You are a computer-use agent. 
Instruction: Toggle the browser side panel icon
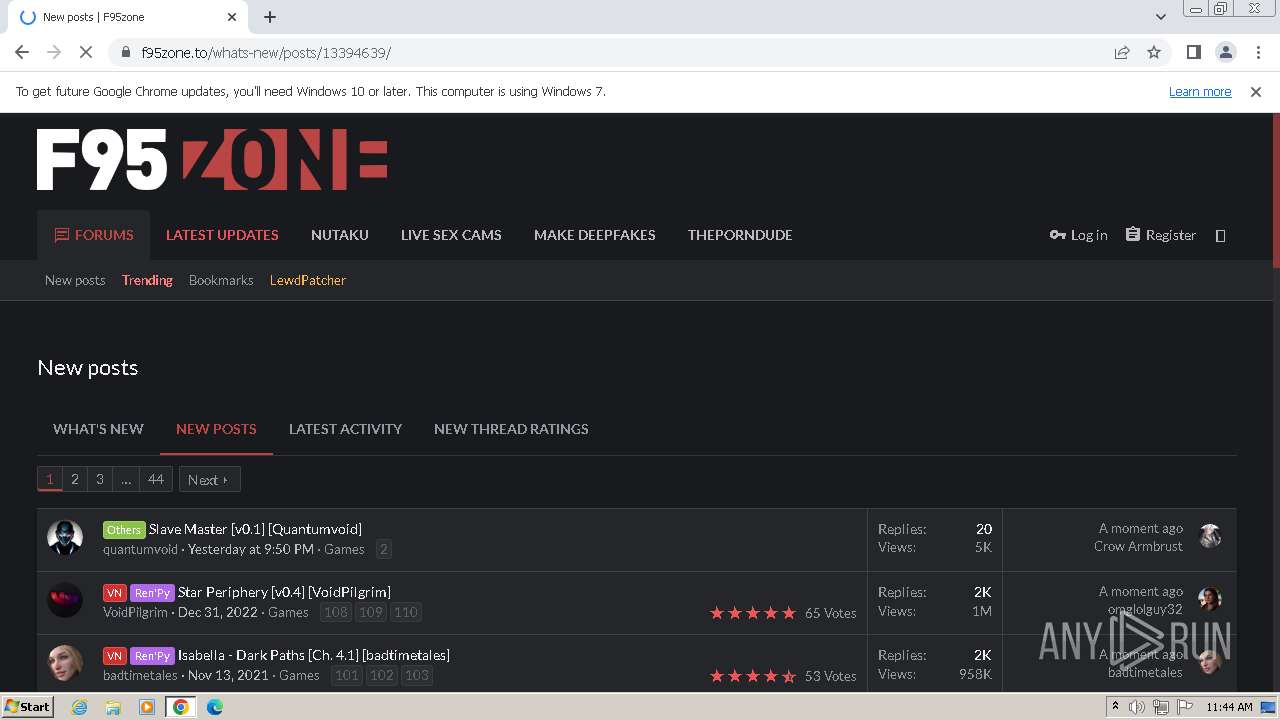(1193, 52)
